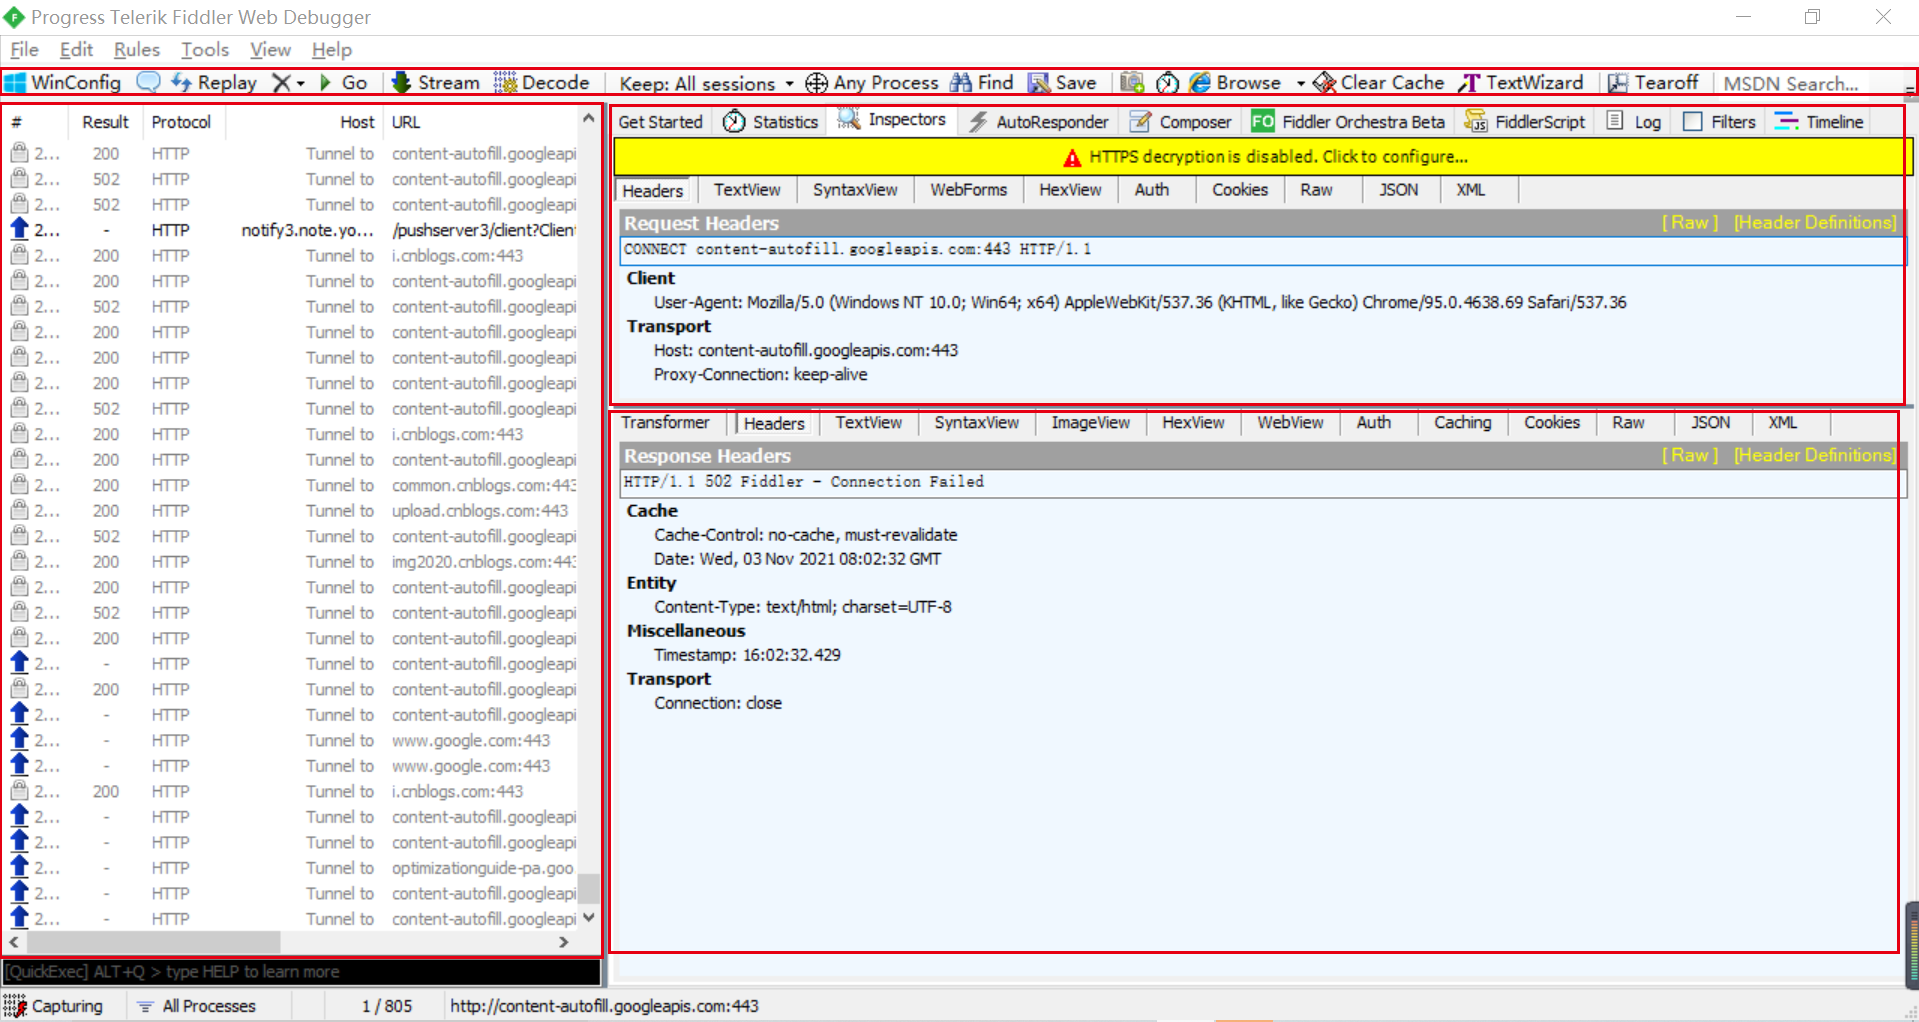Click the comment speech bubble icon
Screen dimensions: 1919x1022
pos(148,83)
